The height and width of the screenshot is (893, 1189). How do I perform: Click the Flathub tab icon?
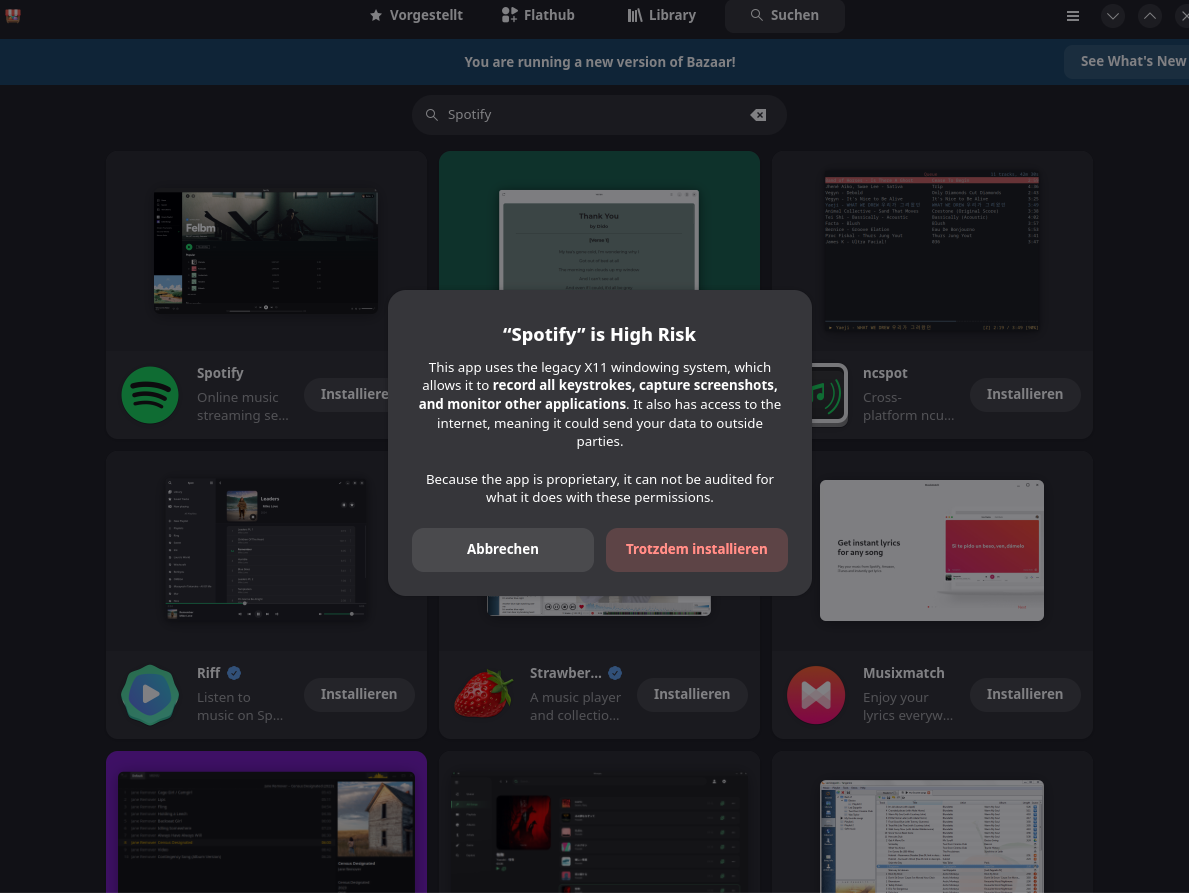pos(510,15)
